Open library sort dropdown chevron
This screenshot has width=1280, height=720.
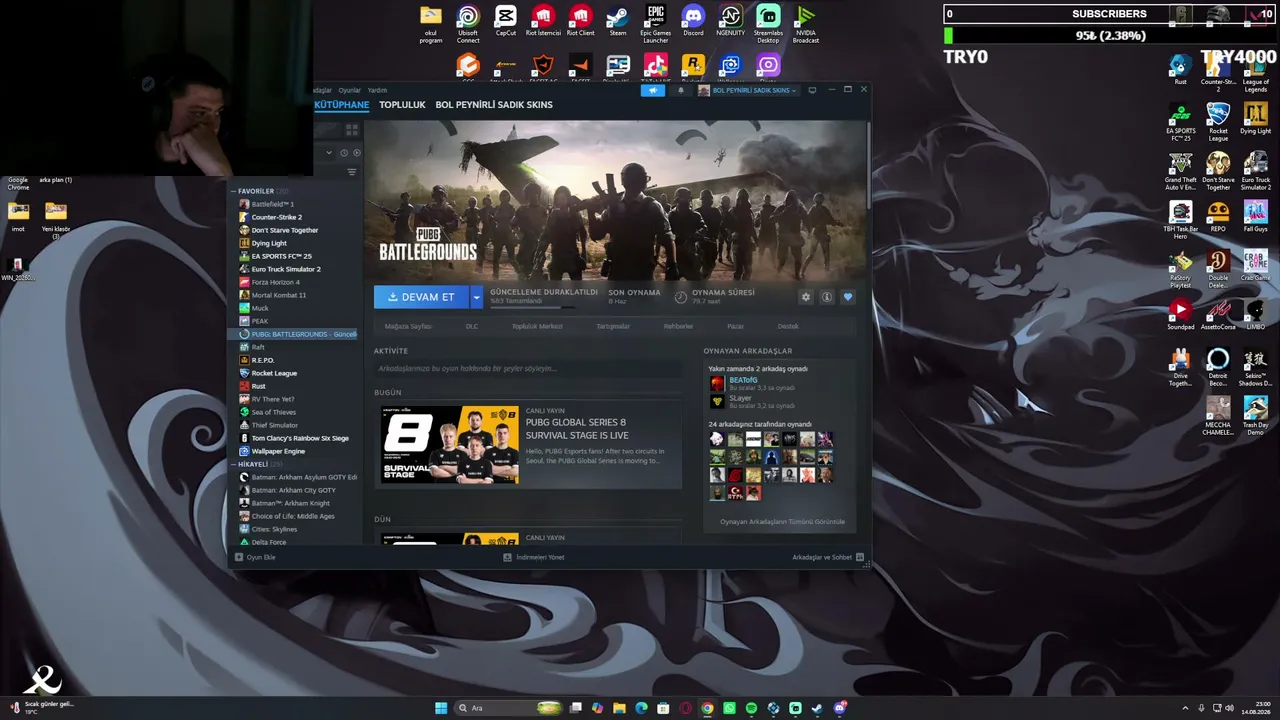329,153
